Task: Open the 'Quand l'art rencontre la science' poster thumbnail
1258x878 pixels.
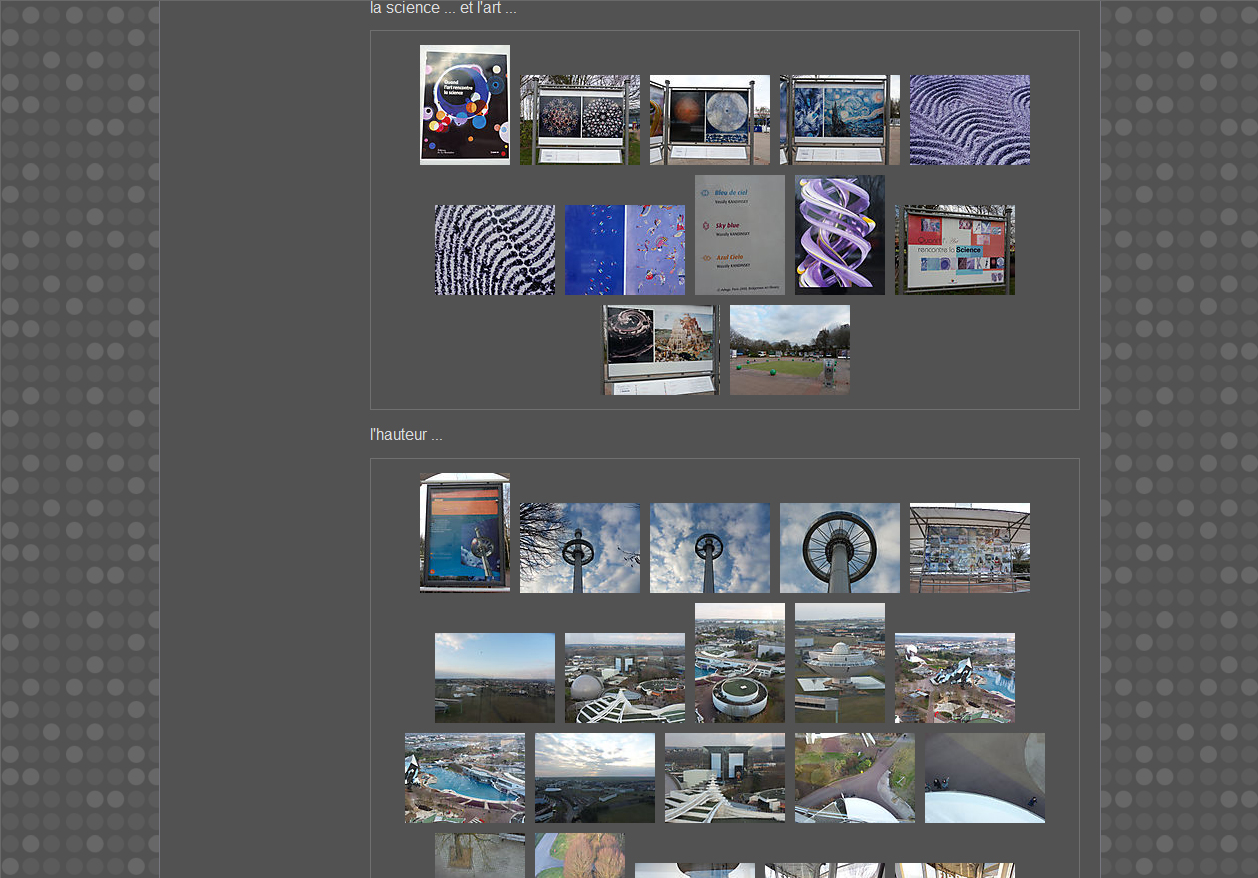Action: pyautogui.click(x=464, y=104)
